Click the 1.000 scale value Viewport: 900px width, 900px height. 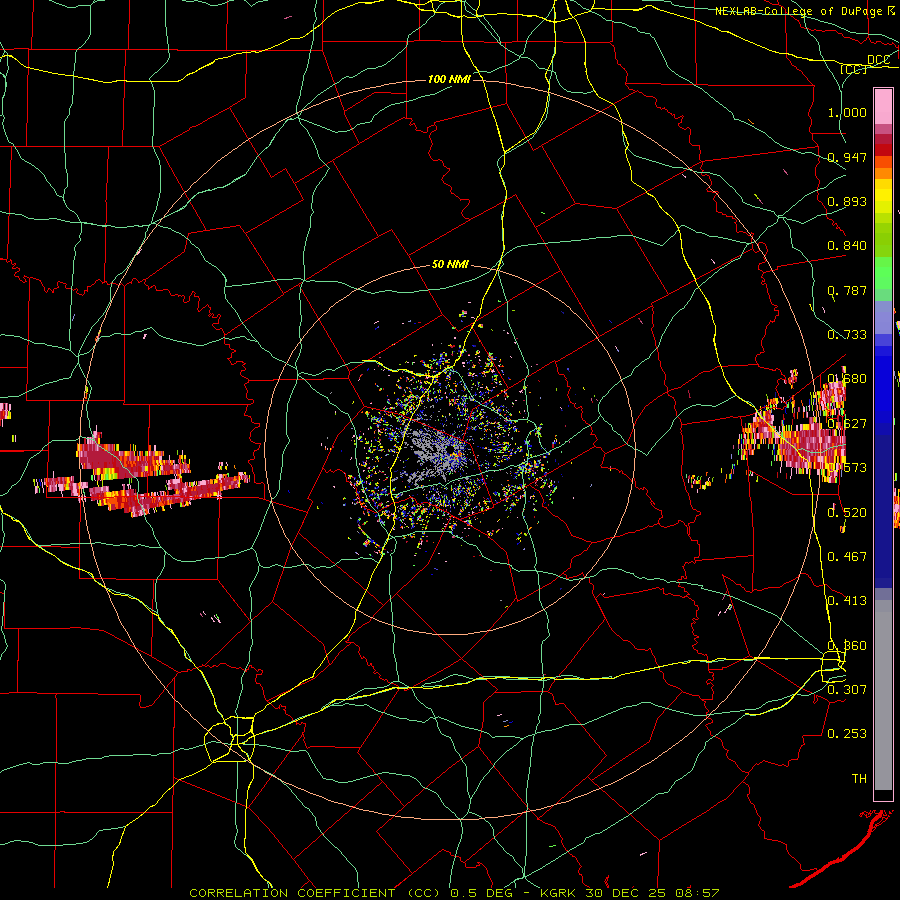point(847,112)
